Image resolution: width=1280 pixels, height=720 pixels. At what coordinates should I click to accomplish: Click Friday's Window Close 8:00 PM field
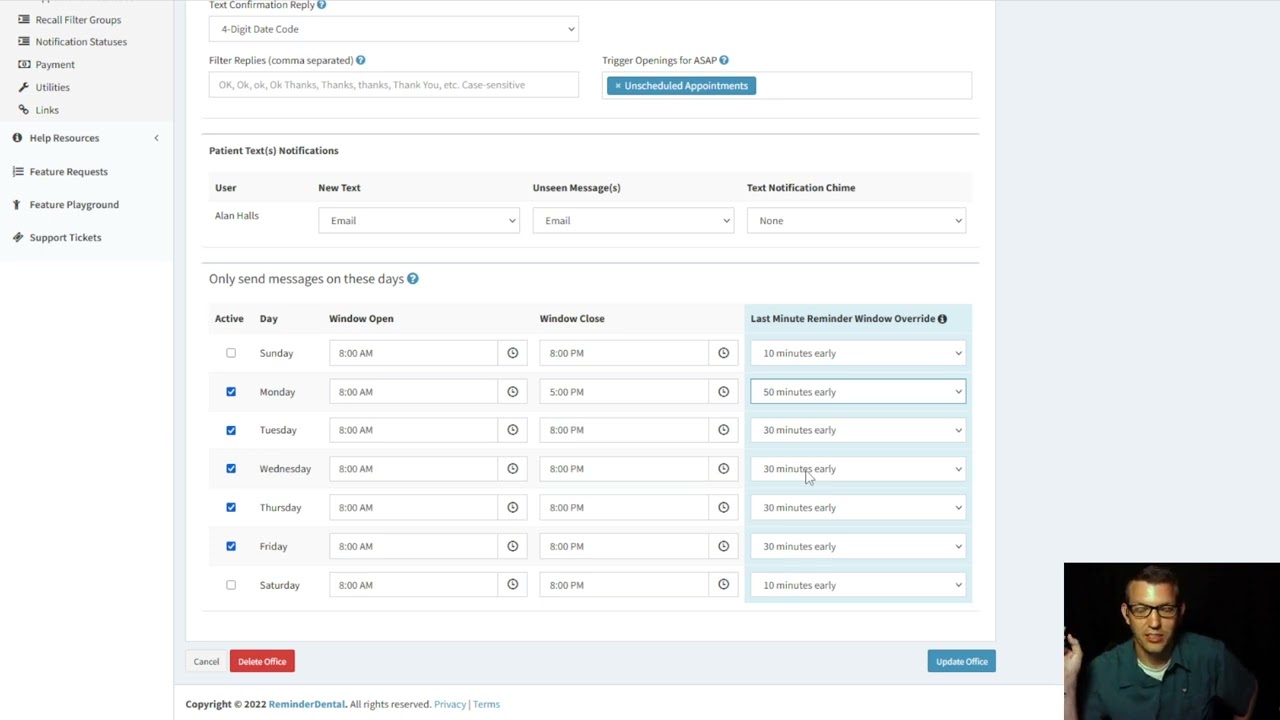[624, 546]
